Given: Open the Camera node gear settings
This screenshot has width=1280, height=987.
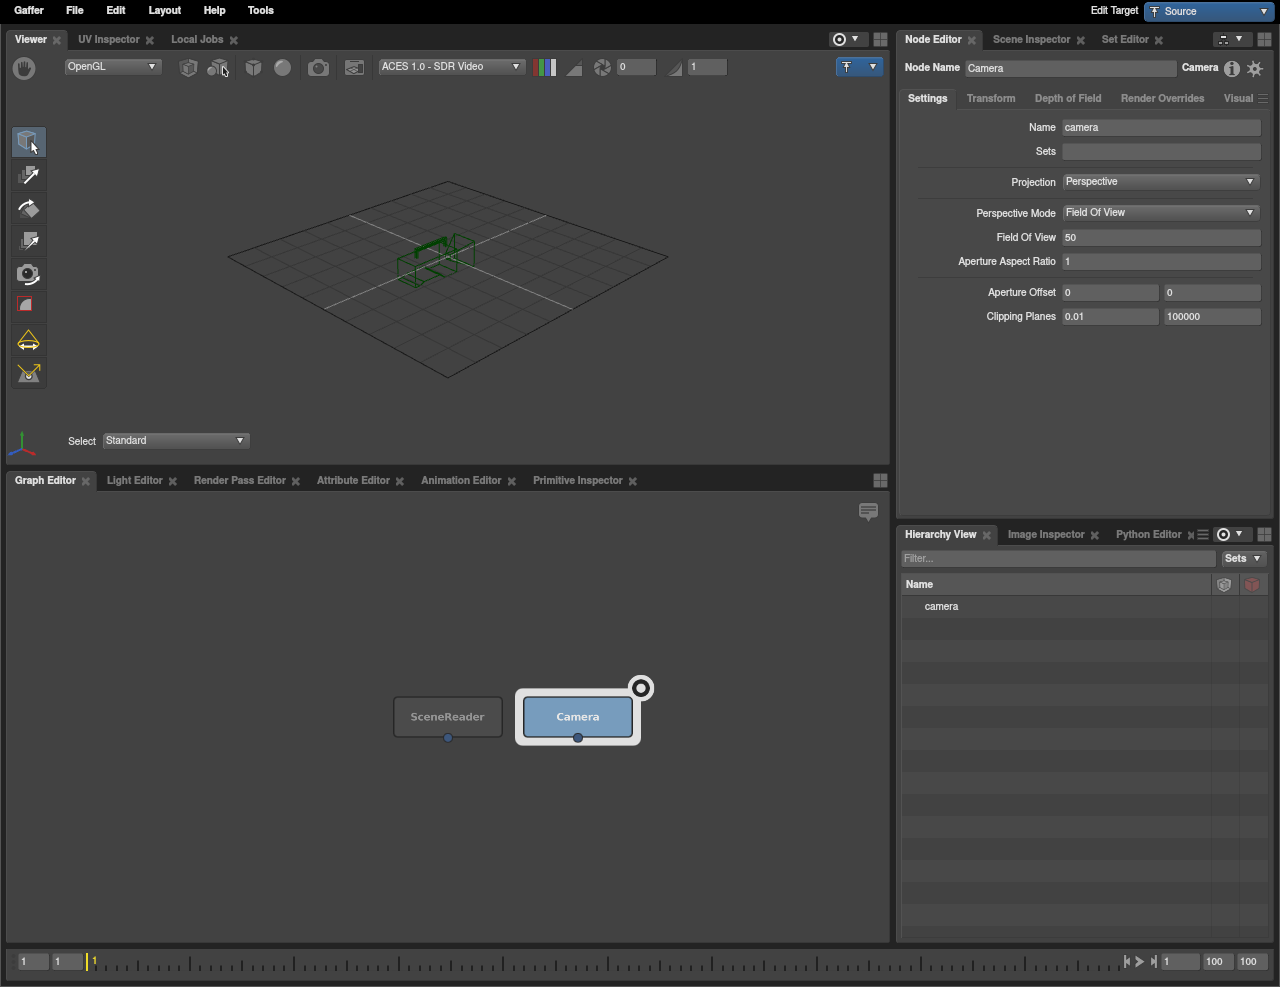Looking at the screenshot, I should 1255,68.
